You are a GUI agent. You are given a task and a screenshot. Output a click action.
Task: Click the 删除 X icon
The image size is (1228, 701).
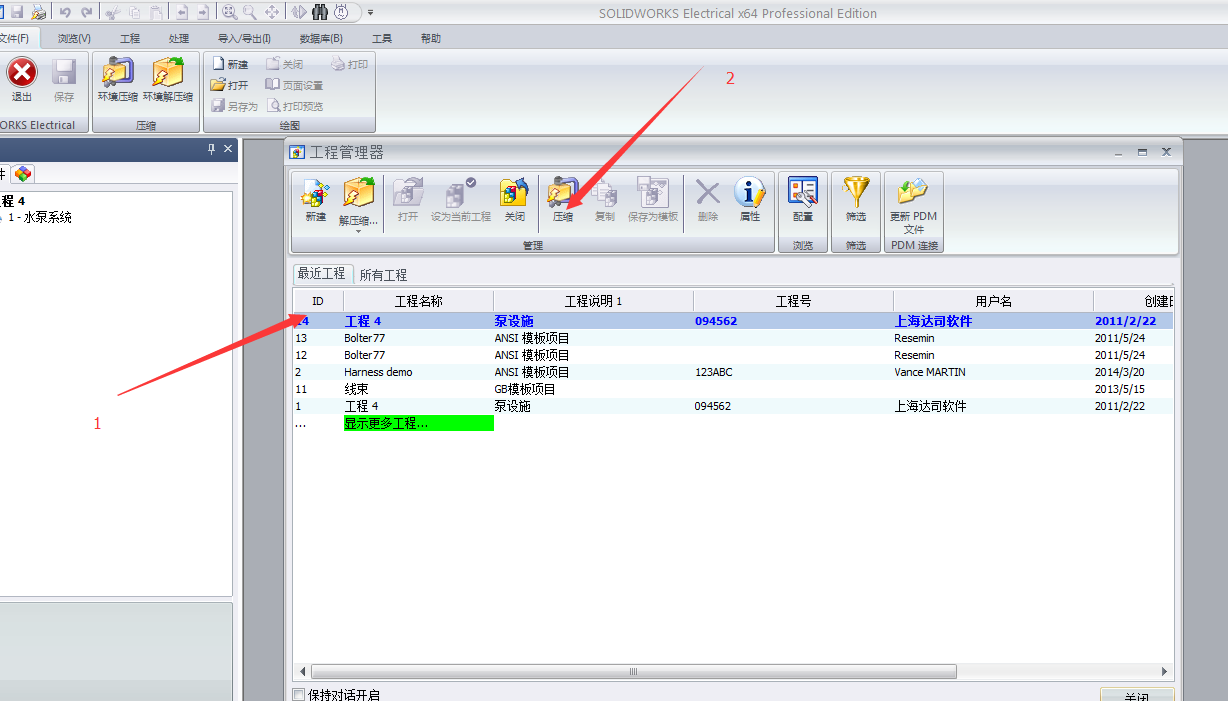[x=708, y=192]
